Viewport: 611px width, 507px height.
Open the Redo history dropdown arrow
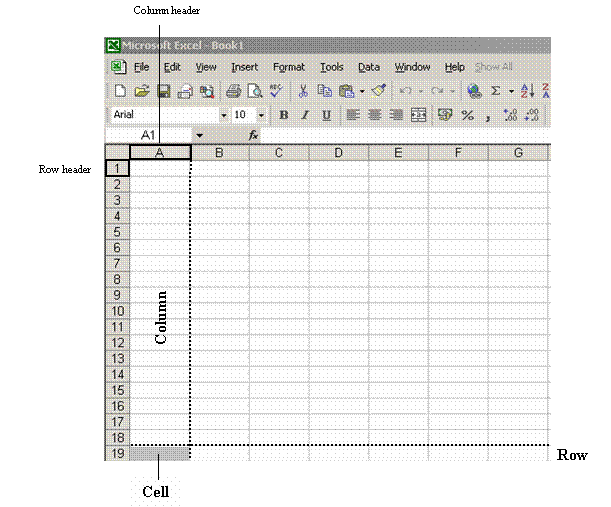click(x=452, y=92)
